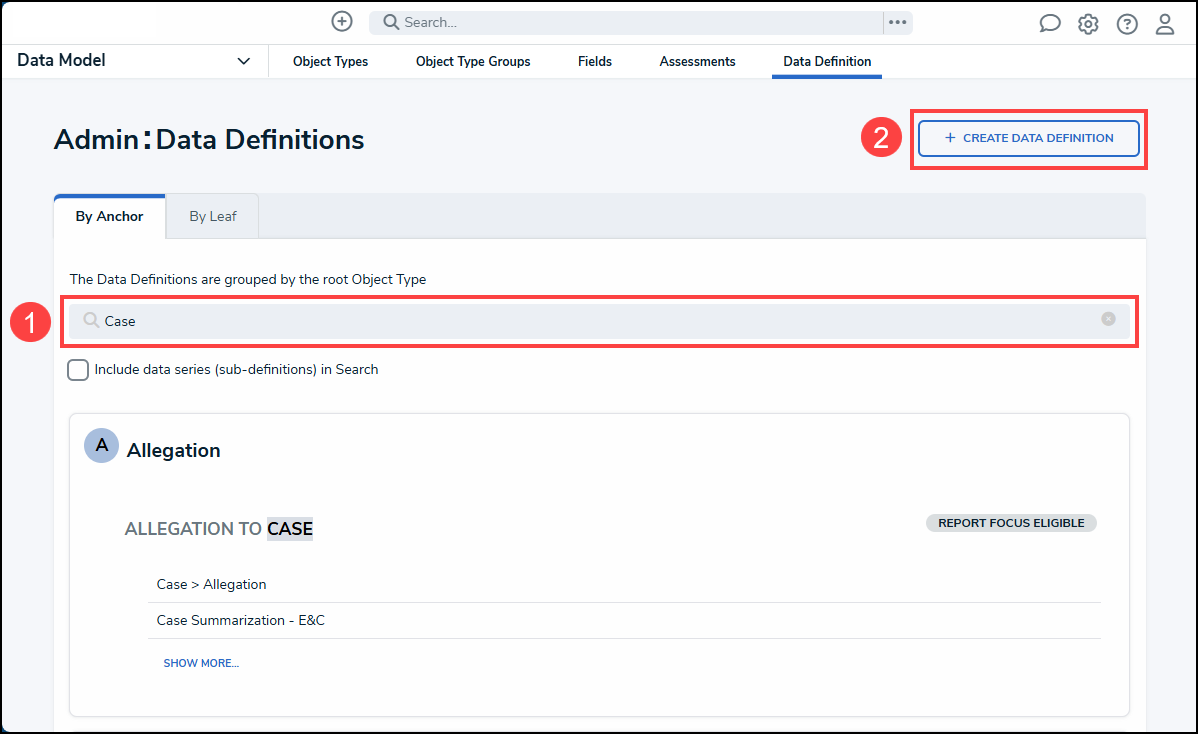Click Create Data Definition button
The width and height of the screenshot is (1198, 734).
pos(1028,138)
